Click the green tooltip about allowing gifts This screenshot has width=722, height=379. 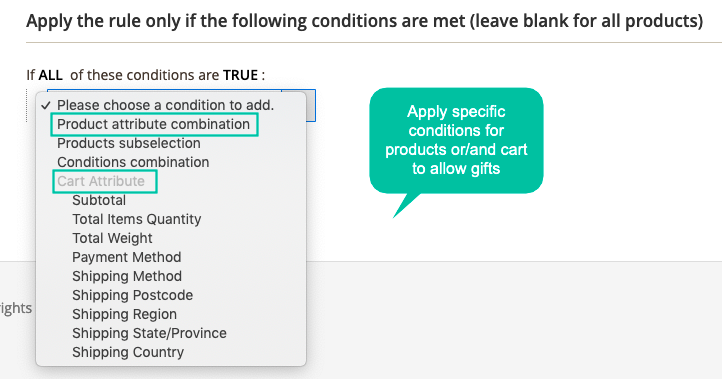click(x=456, y=140)
